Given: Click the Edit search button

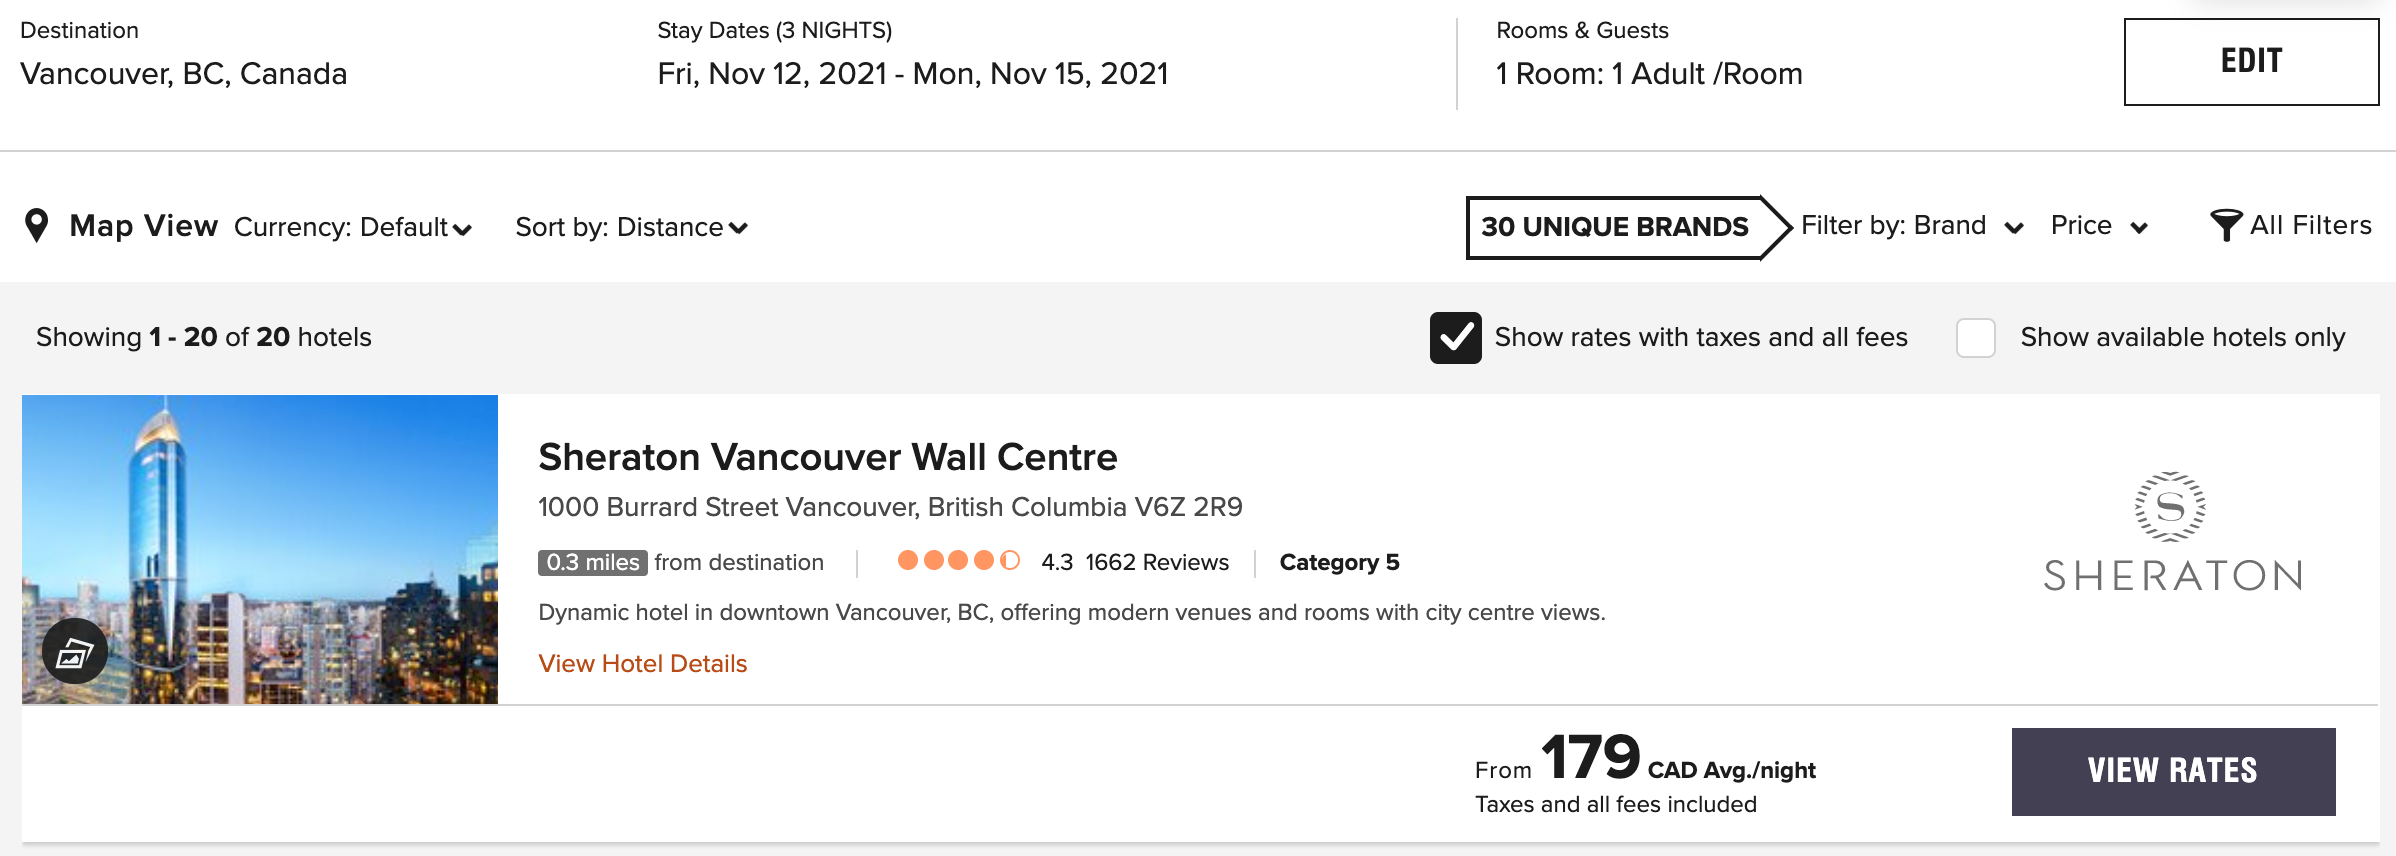Looking at the screenshot, I should point(2250,61).
